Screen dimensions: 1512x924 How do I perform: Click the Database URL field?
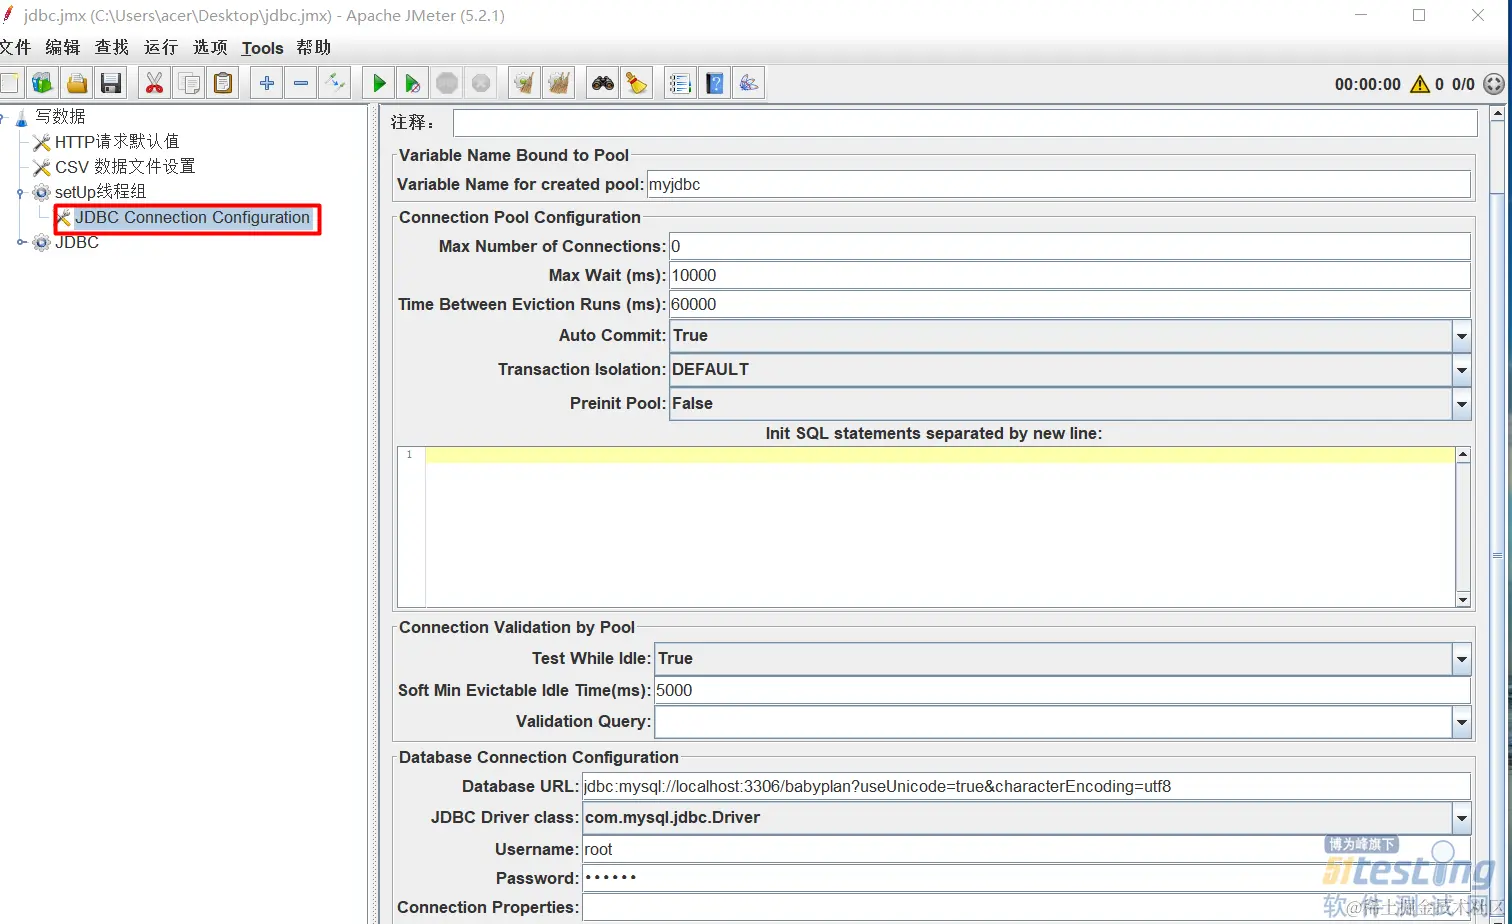tap(1026, 786)
